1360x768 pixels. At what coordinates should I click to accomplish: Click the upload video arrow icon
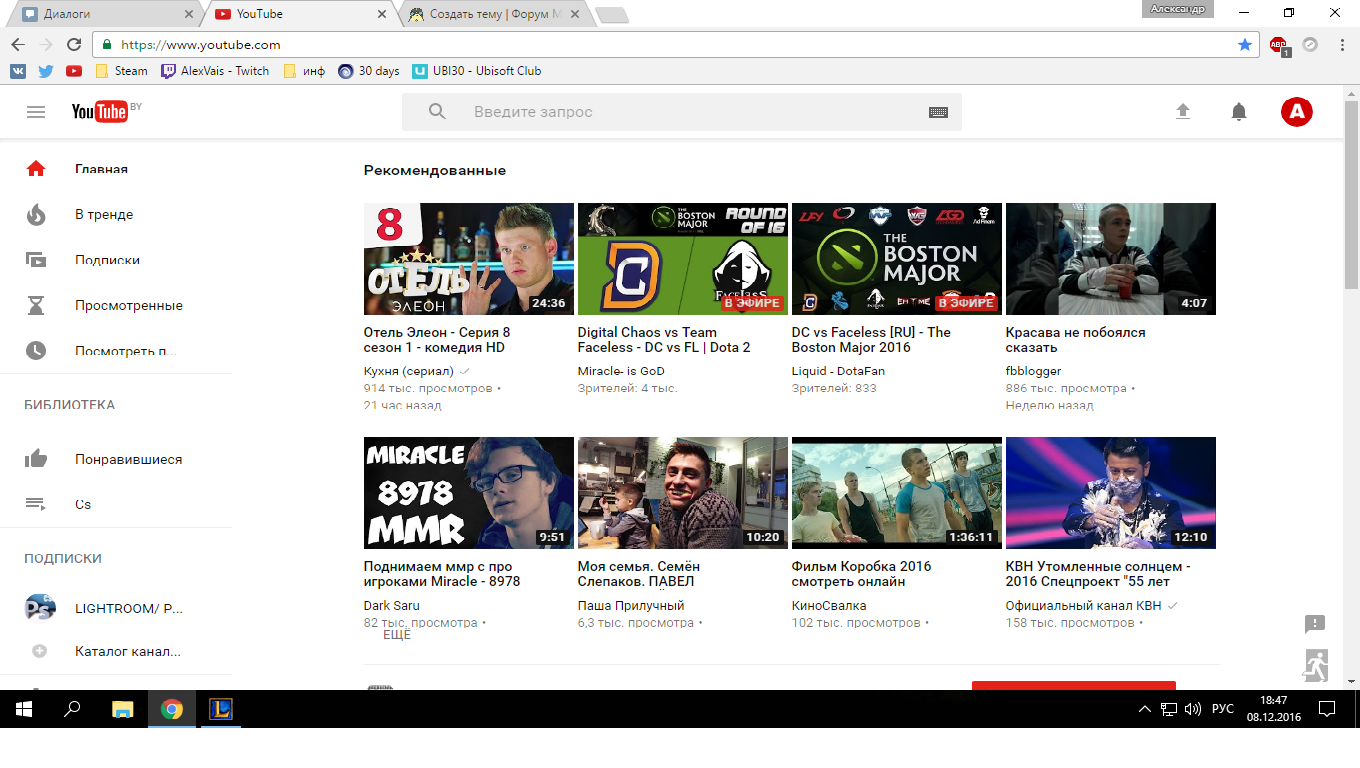point(1183,112)
